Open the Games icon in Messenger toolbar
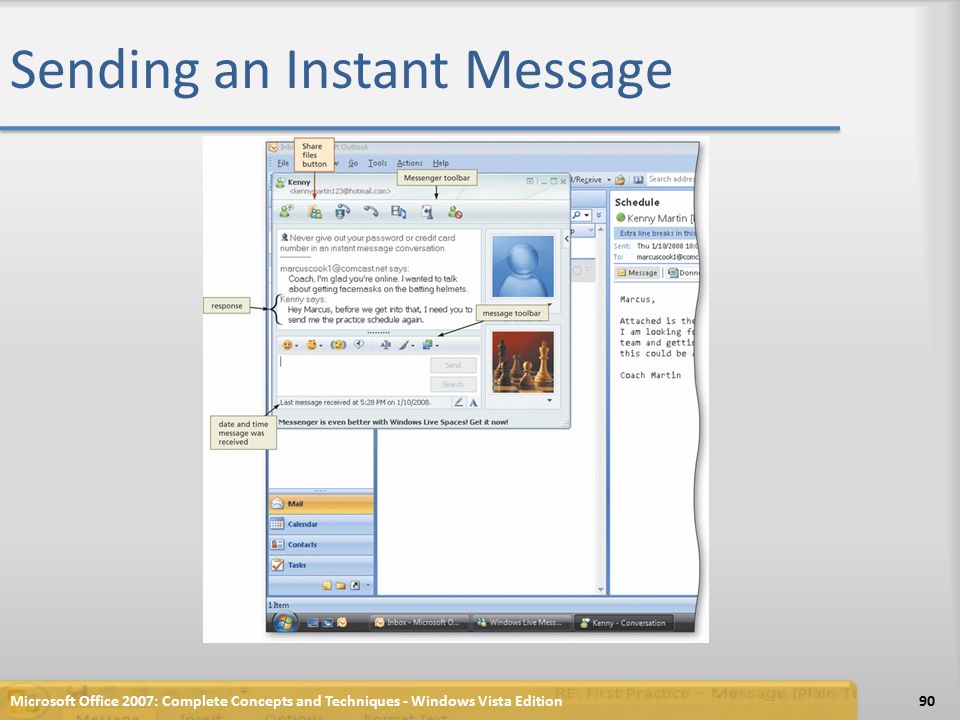This screenshot has width=960, height=720. click(x=427, y=212)
